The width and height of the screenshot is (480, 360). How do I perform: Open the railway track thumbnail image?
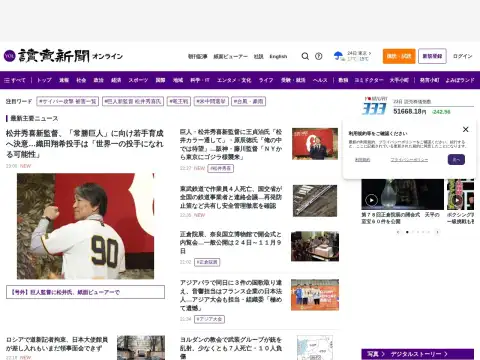pyautogui.click(x=315, y=201)
